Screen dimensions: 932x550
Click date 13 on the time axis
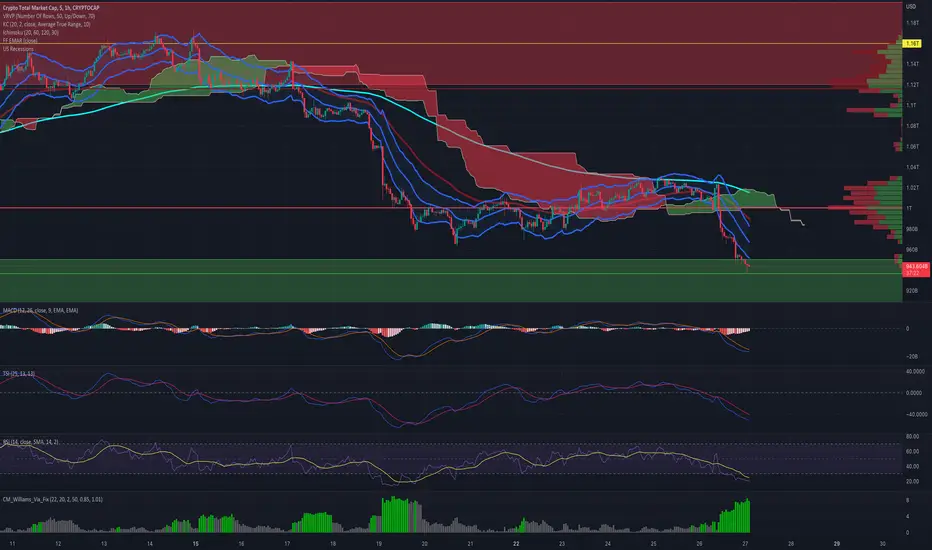pyautogui.click(x=104, y=543)
